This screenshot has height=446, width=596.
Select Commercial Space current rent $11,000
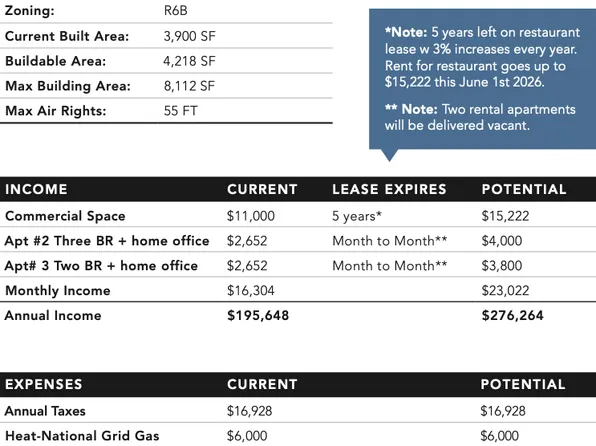[x=250, y=216]
